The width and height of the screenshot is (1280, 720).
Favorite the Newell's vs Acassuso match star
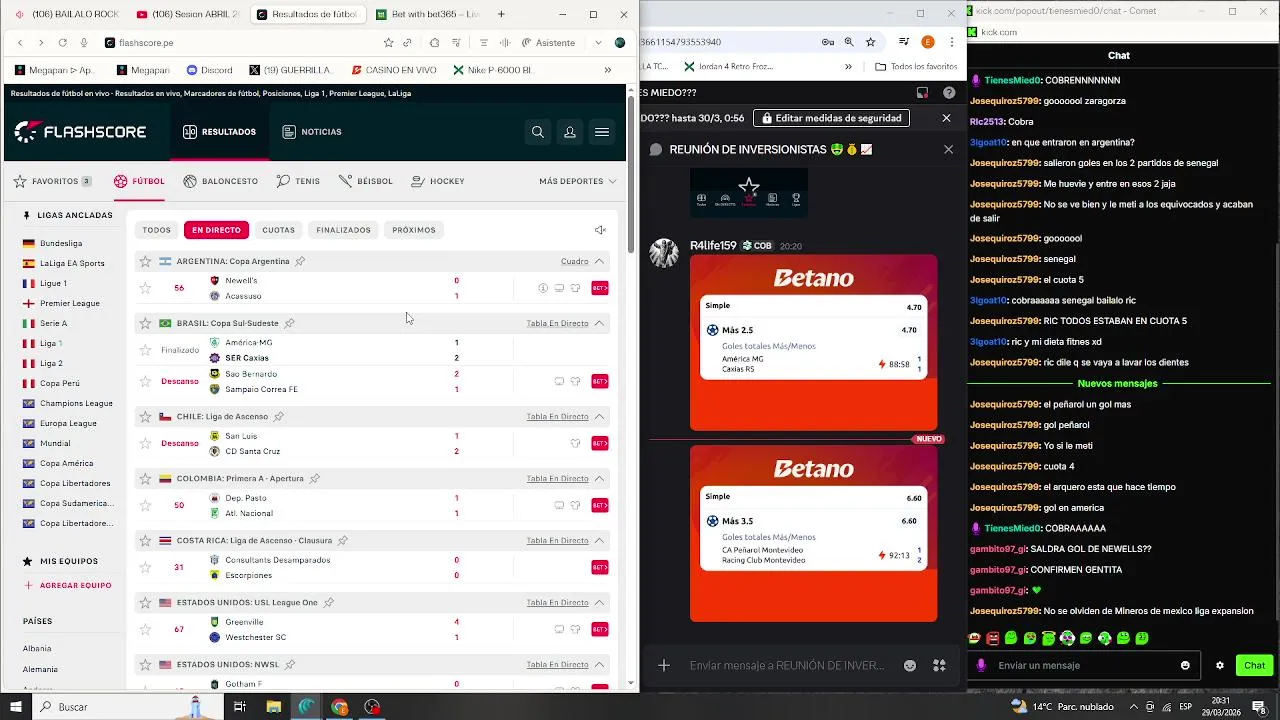tap(145, 288)
